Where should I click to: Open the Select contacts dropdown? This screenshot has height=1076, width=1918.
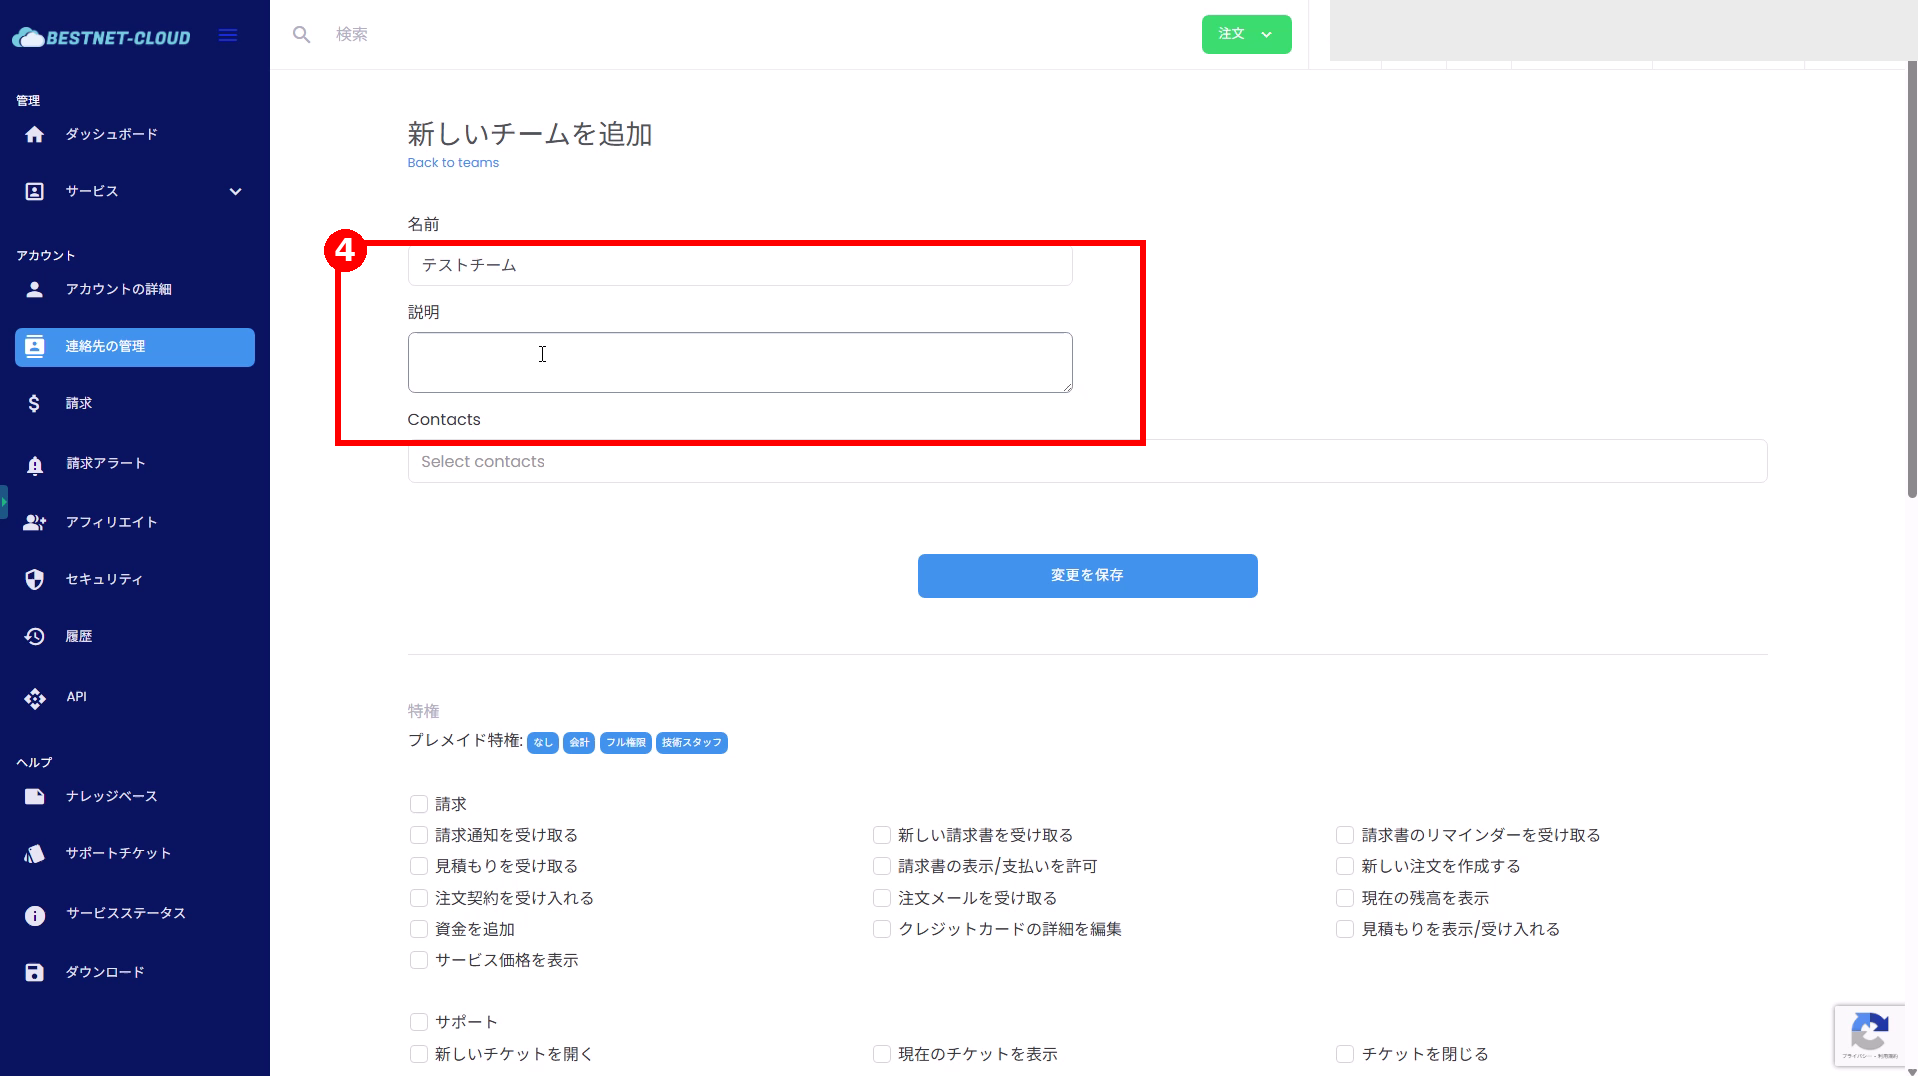pyautogui.click(x=1087, y=462)
